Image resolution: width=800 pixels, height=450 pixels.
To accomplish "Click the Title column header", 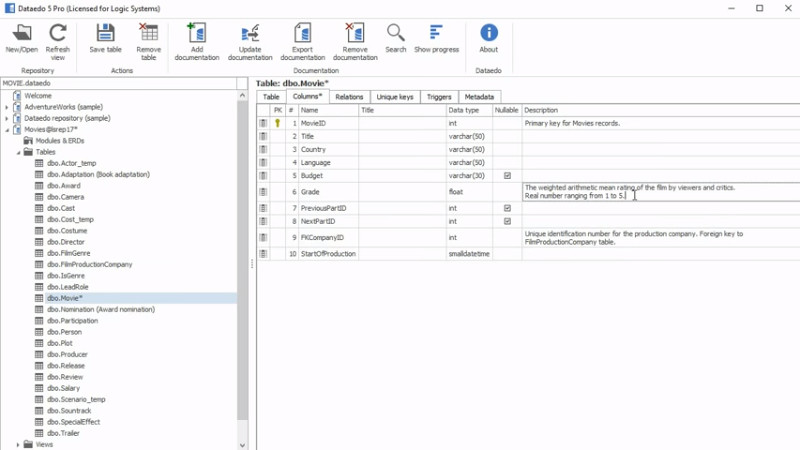I will (402, 110).
